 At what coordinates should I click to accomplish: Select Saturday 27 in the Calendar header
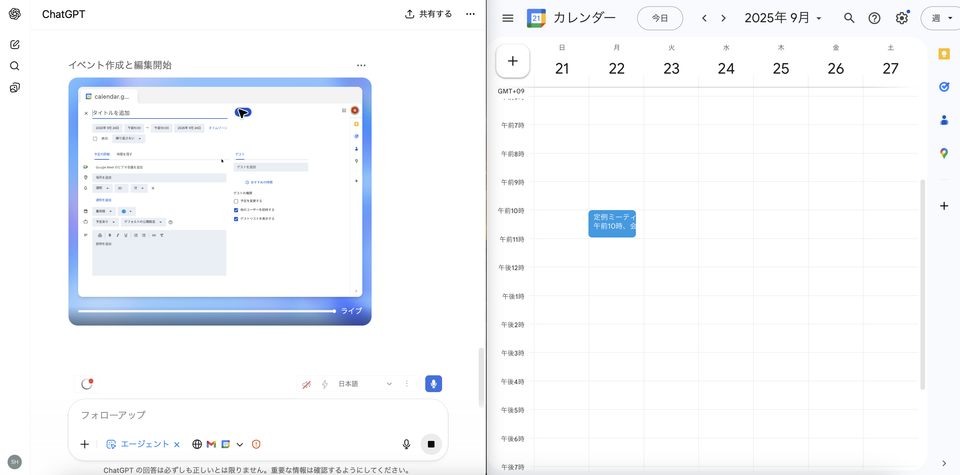[x=890, y=69]
